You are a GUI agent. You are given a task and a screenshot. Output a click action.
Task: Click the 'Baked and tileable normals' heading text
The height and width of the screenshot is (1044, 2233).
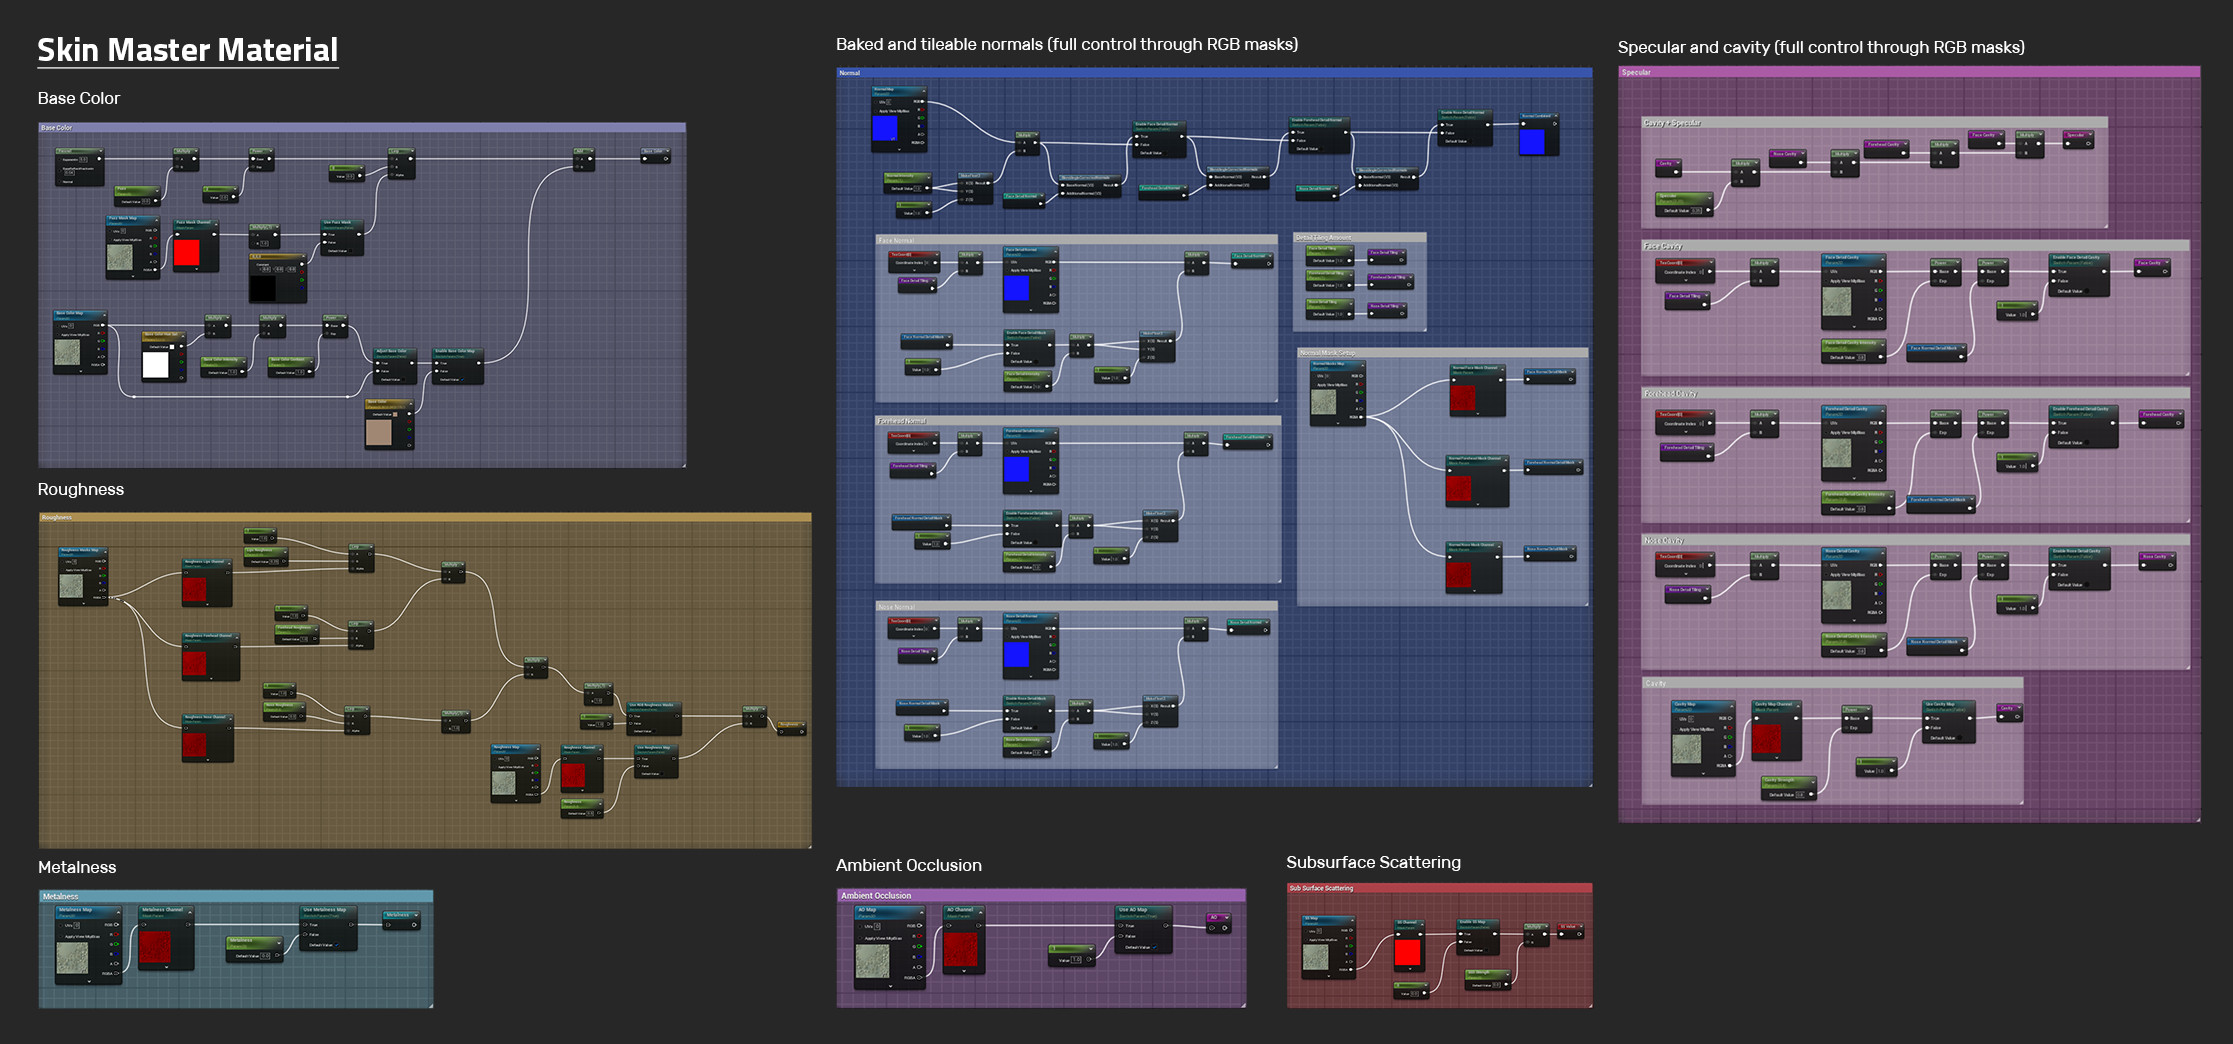pos(1067,44)
